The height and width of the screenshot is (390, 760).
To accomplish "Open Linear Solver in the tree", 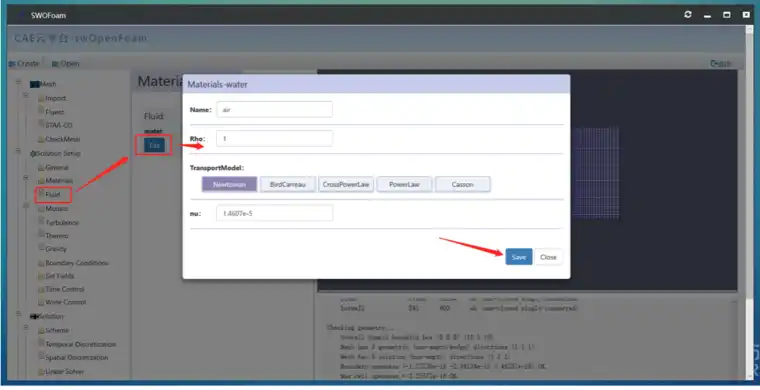I will point(64,372).
